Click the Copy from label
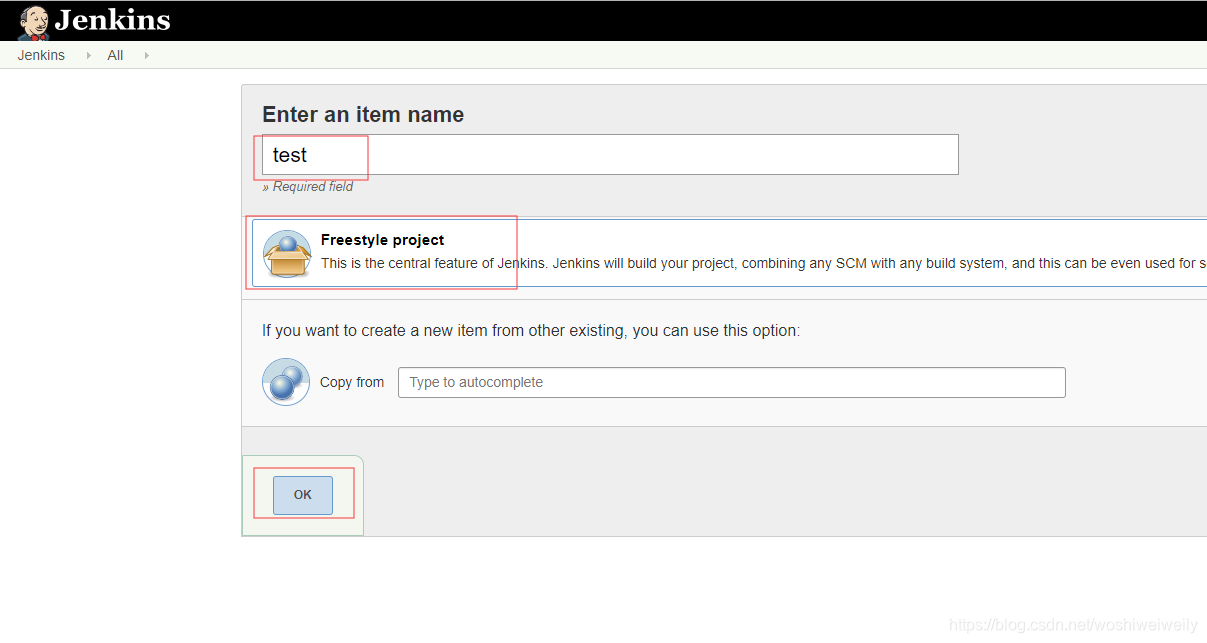The image size is (1207, 643). coord(352,382)
